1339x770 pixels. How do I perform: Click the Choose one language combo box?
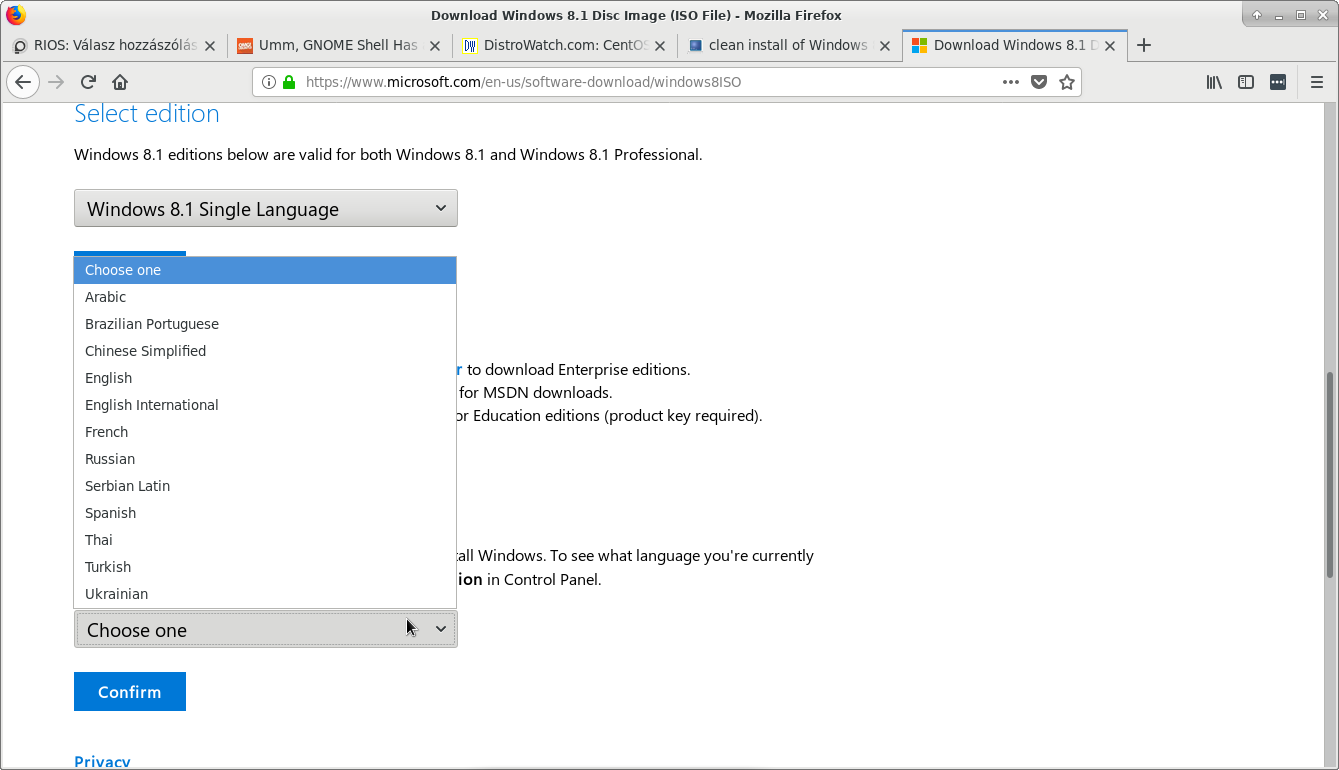[266, 629]
